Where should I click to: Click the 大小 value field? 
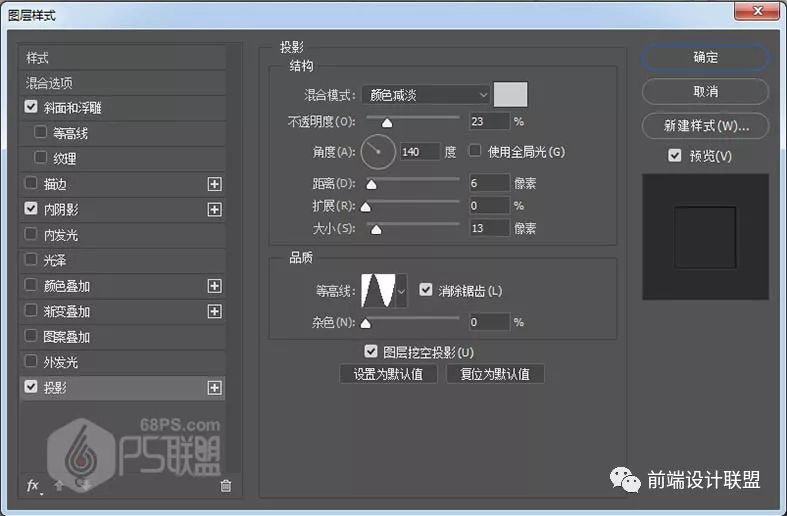coord(489,228)
